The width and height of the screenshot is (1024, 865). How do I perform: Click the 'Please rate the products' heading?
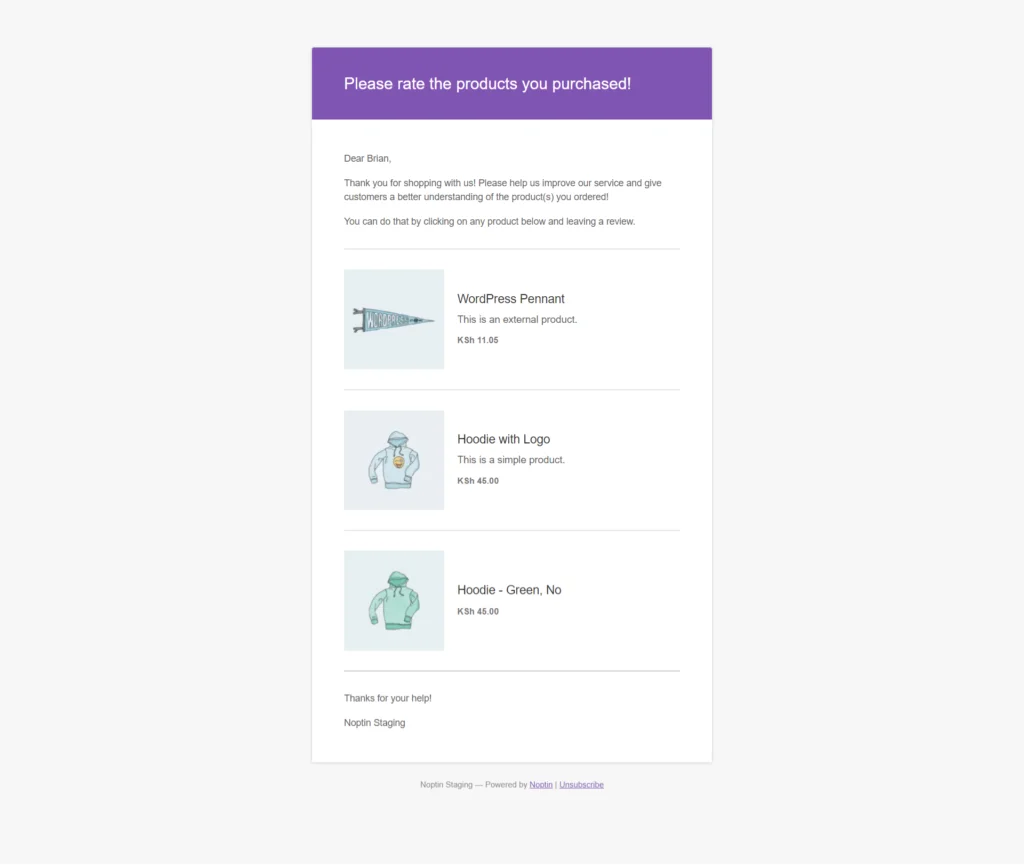tap(487, 84)
